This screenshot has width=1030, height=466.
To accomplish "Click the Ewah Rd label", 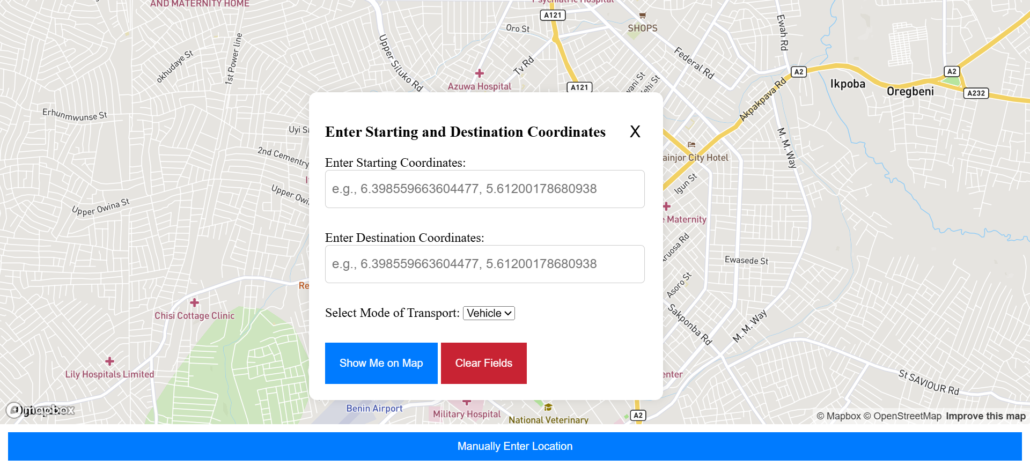I will tap(782, 33).
